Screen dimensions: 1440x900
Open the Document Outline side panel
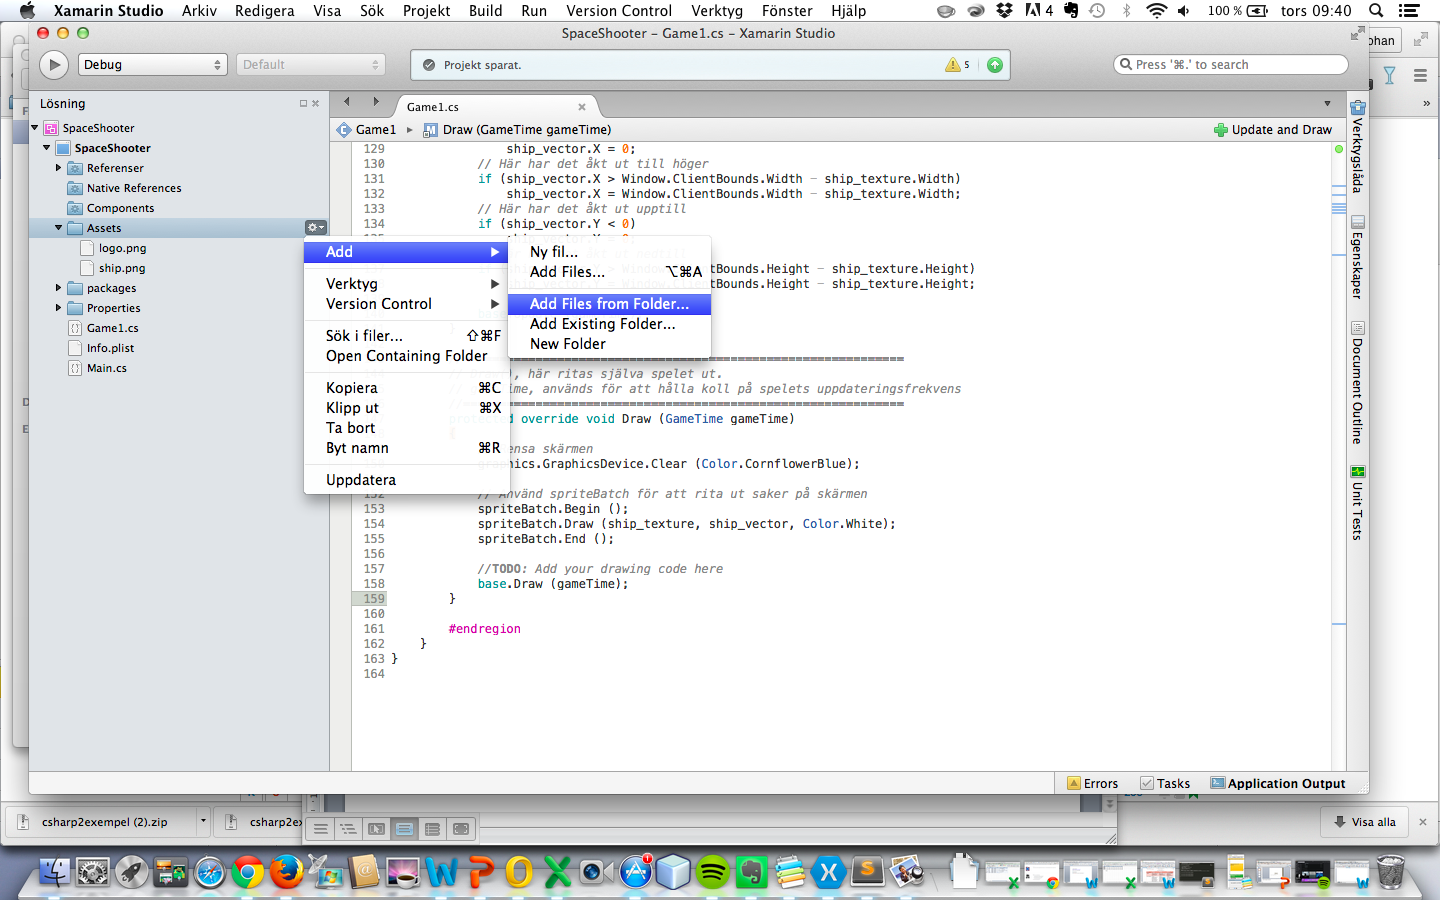pyautogui.click(x=1357, y=382)
